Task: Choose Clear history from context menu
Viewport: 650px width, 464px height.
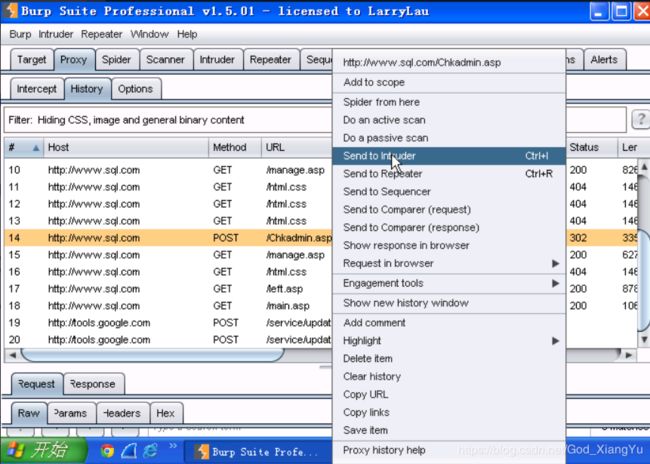Action: (x=449, y=377)
